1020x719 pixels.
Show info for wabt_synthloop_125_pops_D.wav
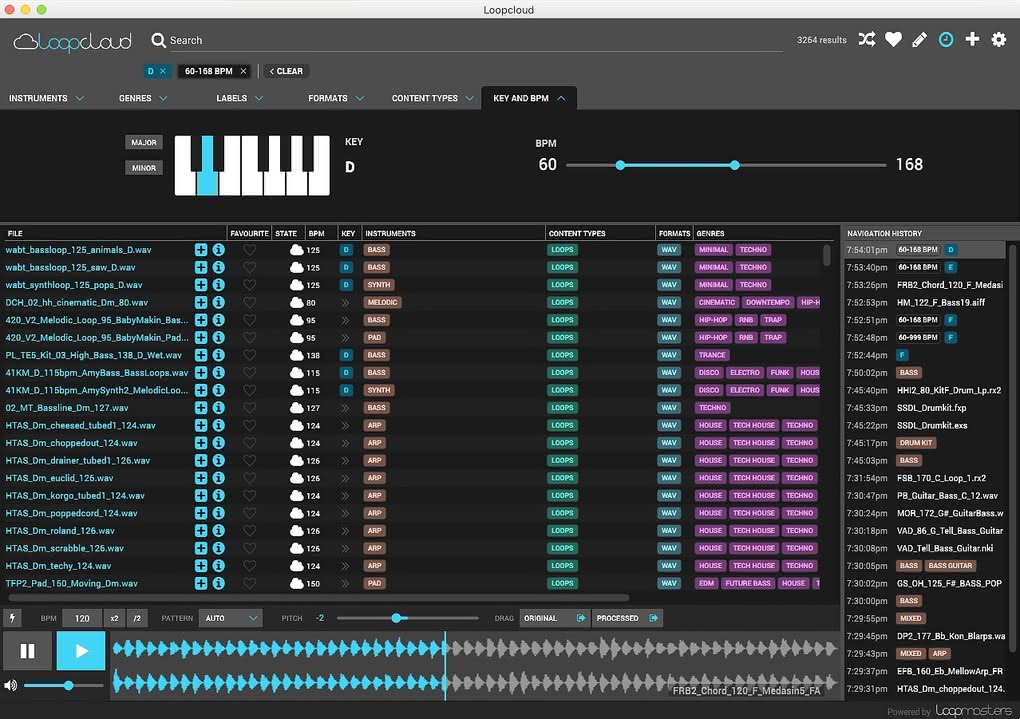[219, 285]
